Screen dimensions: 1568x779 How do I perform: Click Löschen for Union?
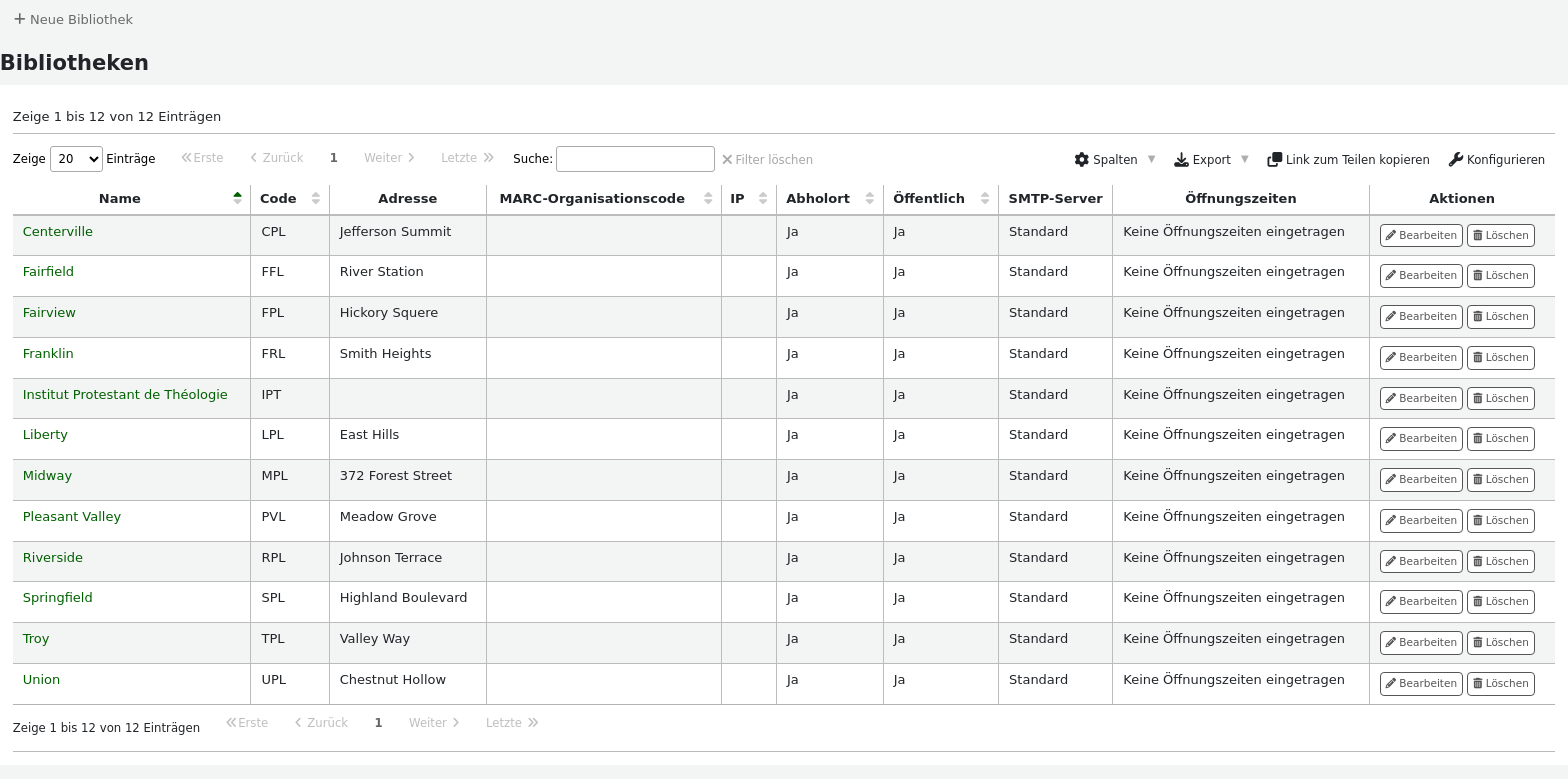pos(1500,683)
